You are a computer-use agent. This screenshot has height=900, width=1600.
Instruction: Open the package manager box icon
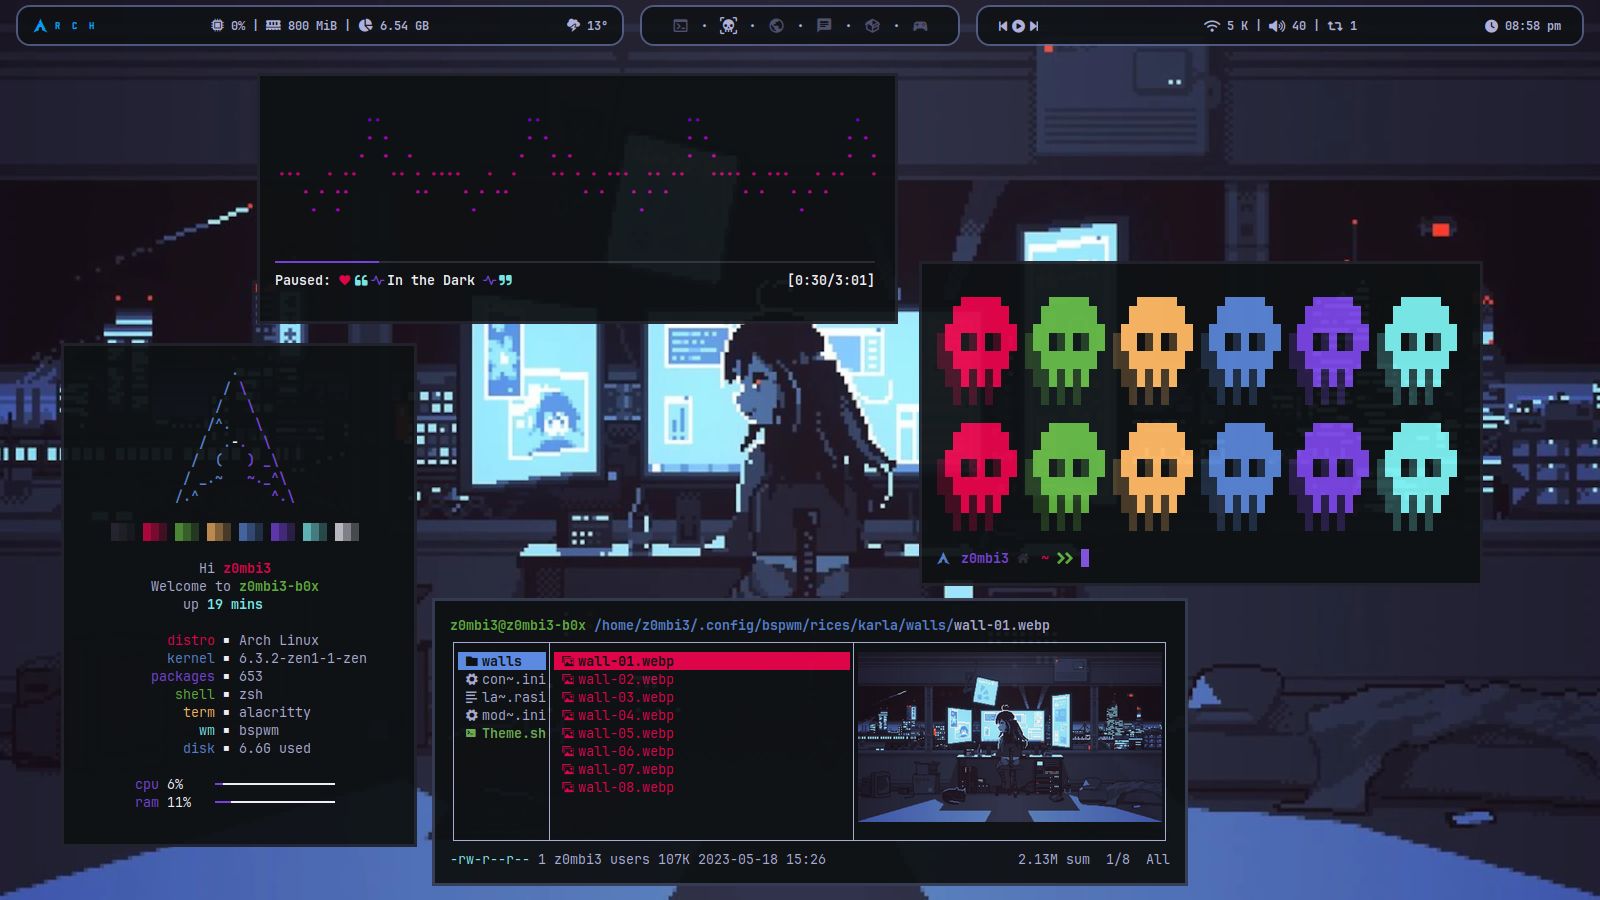872,25
